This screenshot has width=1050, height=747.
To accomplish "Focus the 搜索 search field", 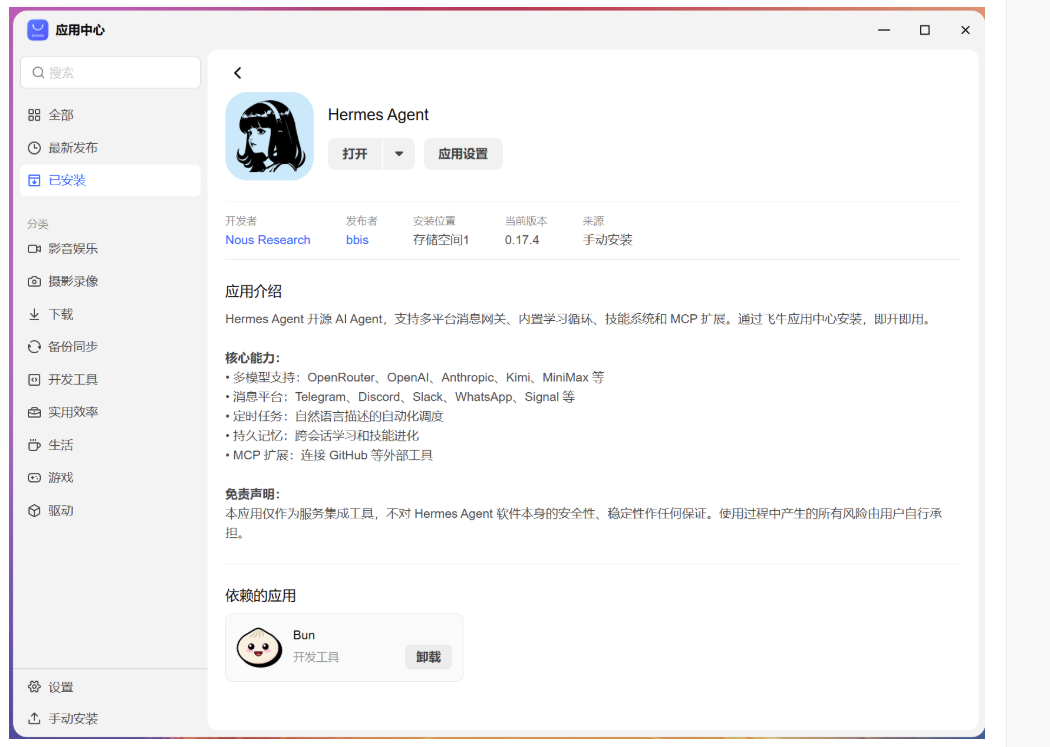I will pos(110,72).
